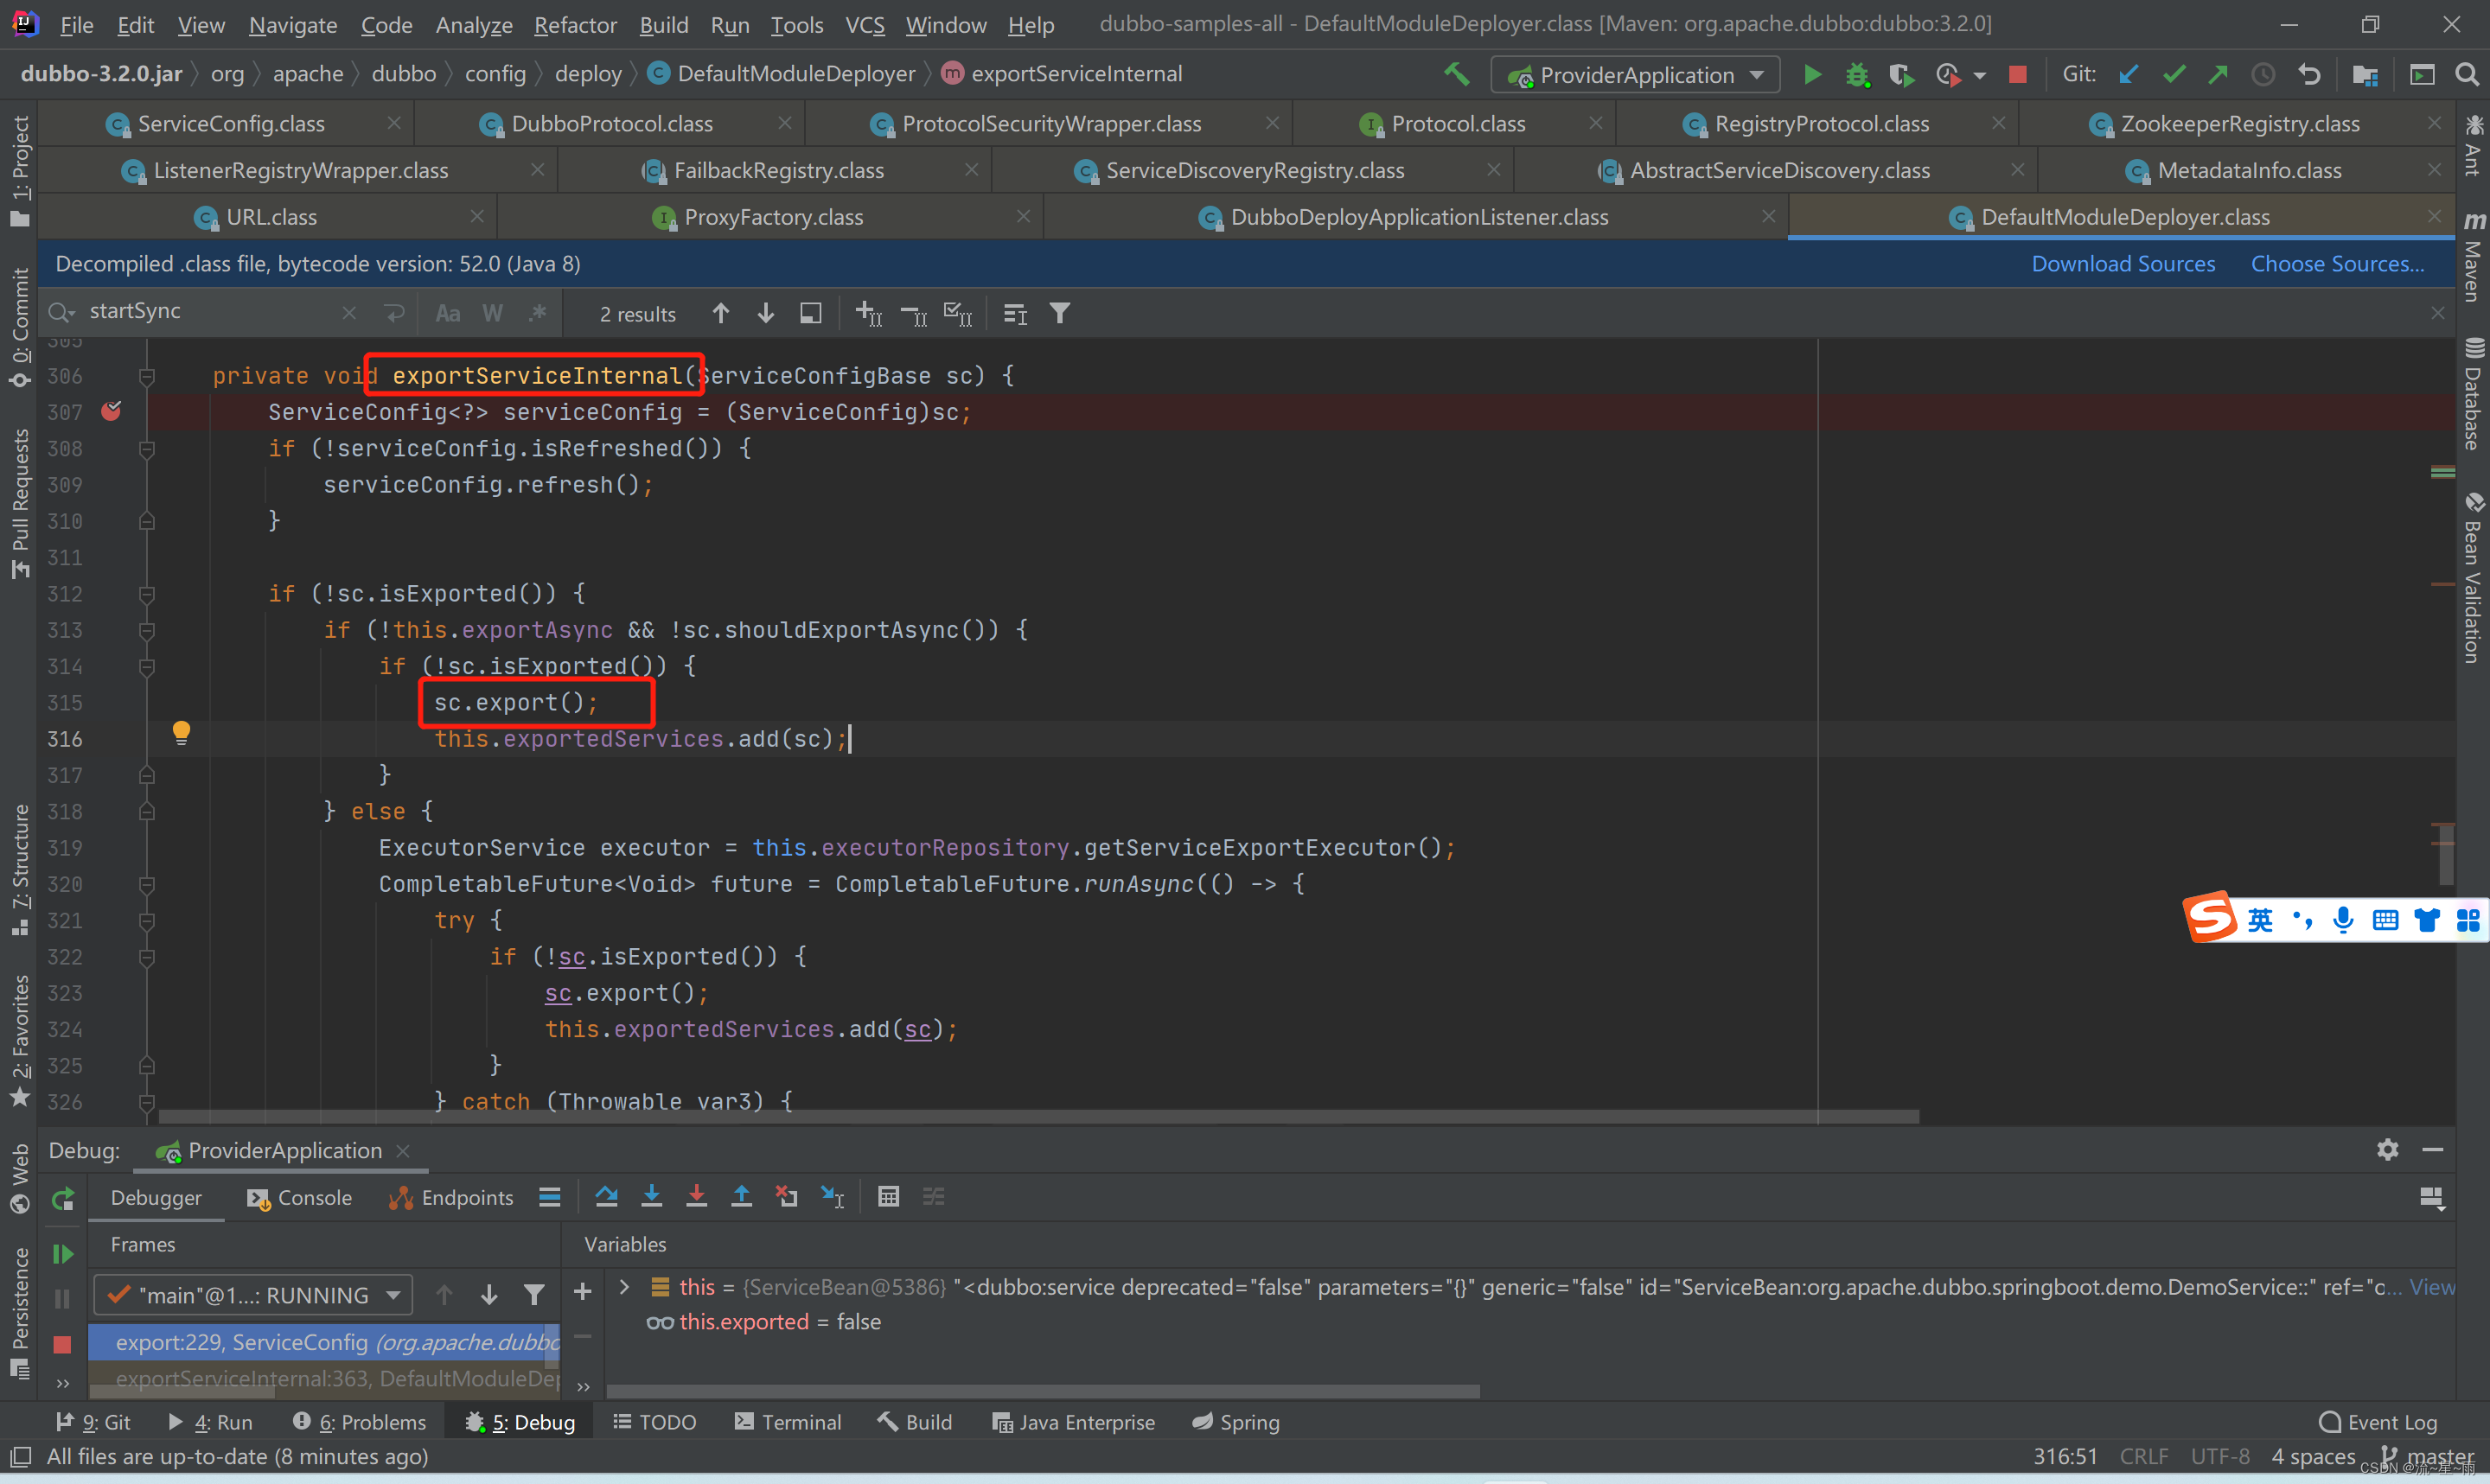Collapse the try block fold at line 321
The width and height of the screenshot is (2490, 1484).
pyautogui.click(x=147, y=921)
